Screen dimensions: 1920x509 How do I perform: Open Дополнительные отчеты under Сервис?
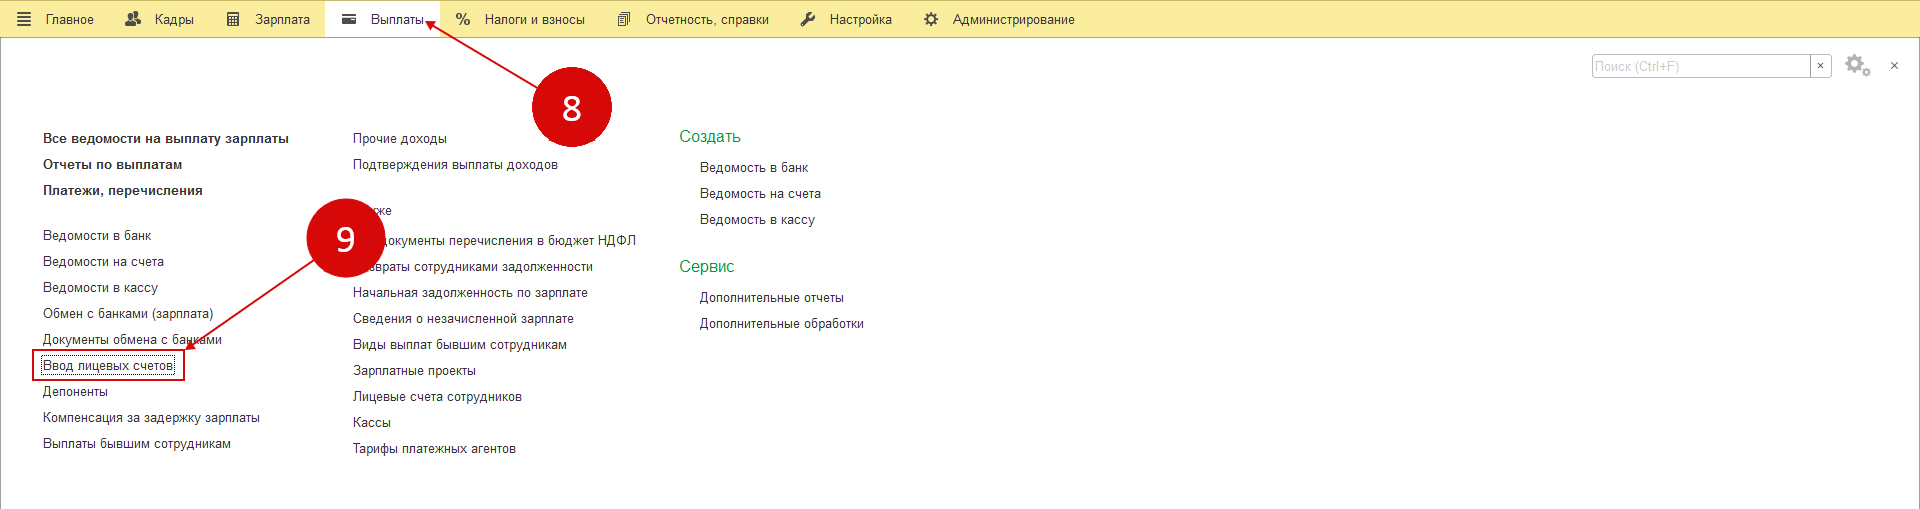pyautogui.click(x=772, y=298)
